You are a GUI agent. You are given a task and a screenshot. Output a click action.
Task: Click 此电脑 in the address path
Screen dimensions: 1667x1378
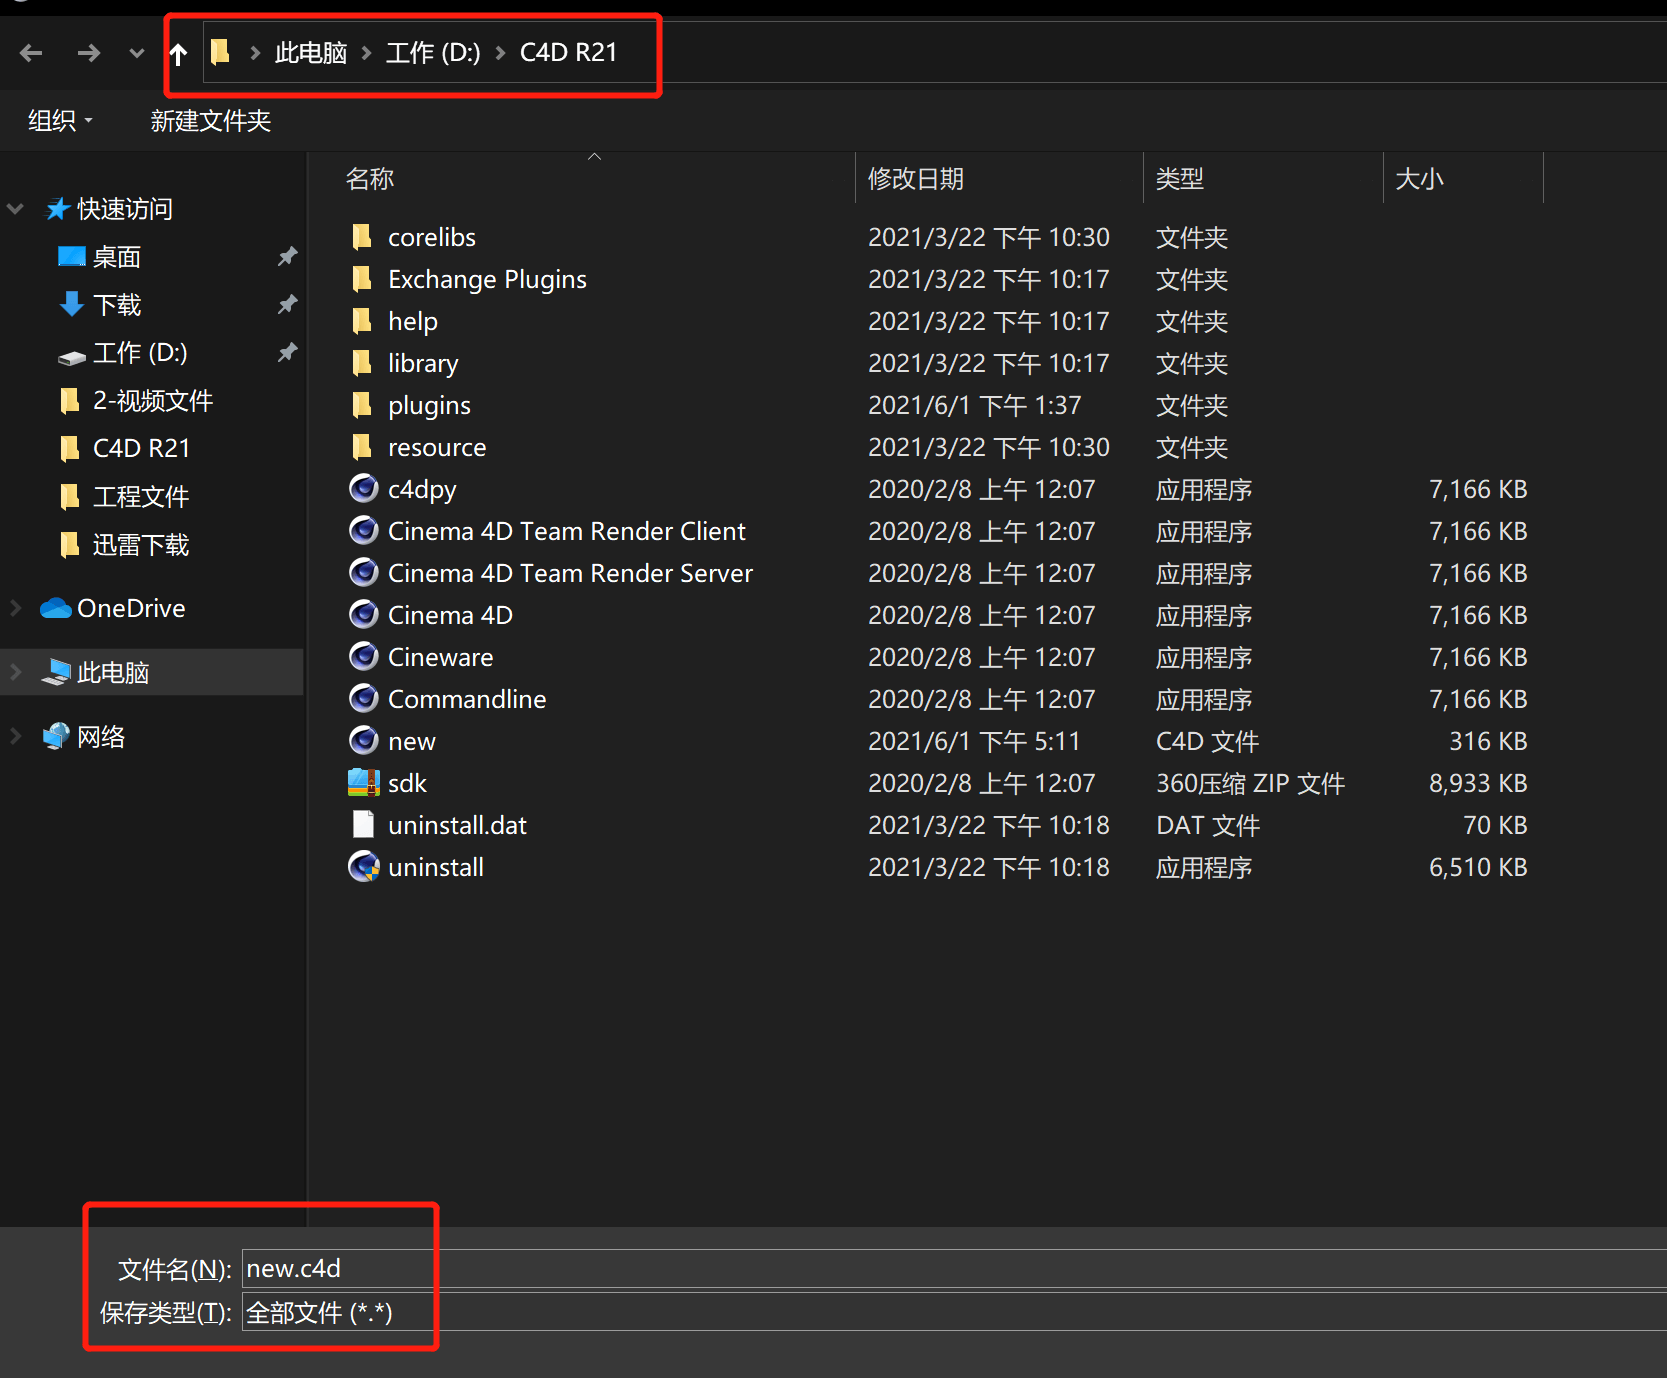click(x=310, y=53)
